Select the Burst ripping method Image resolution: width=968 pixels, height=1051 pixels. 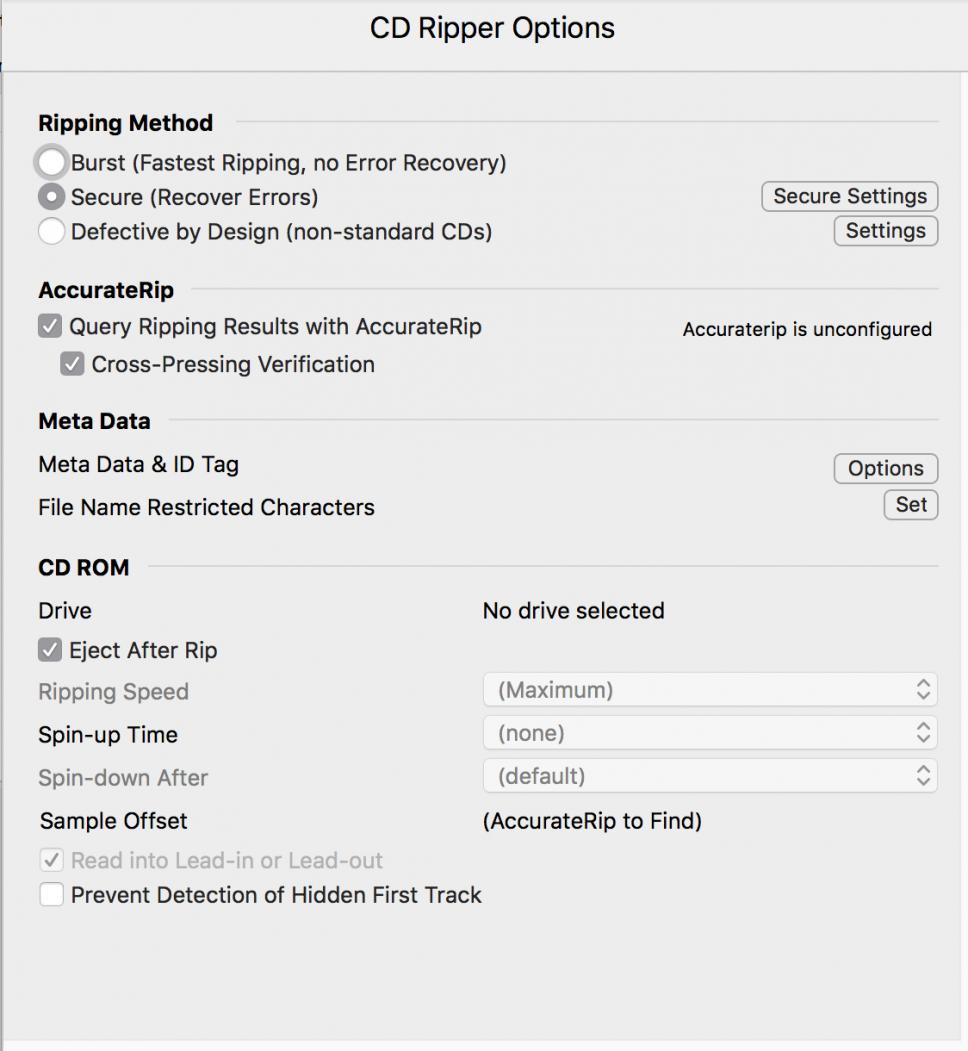point(52,162)
